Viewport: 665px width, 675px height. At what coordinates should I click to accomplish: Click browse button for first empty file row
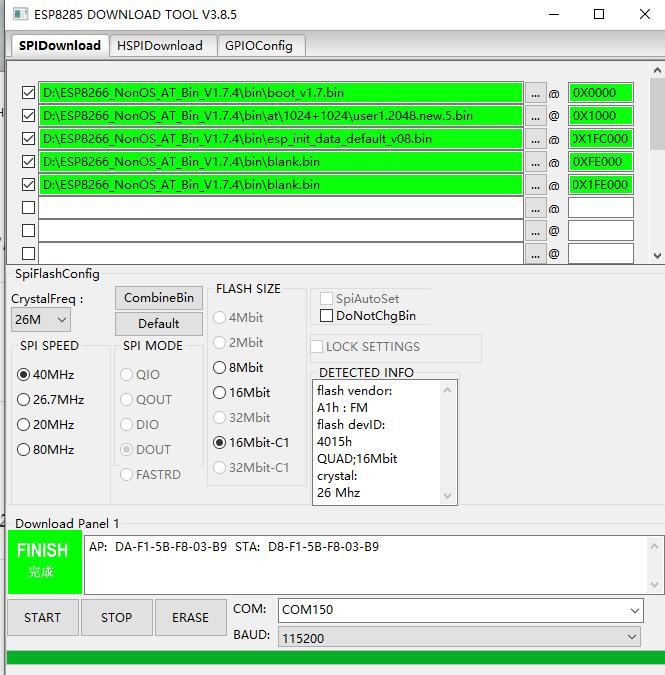point(536,208)
